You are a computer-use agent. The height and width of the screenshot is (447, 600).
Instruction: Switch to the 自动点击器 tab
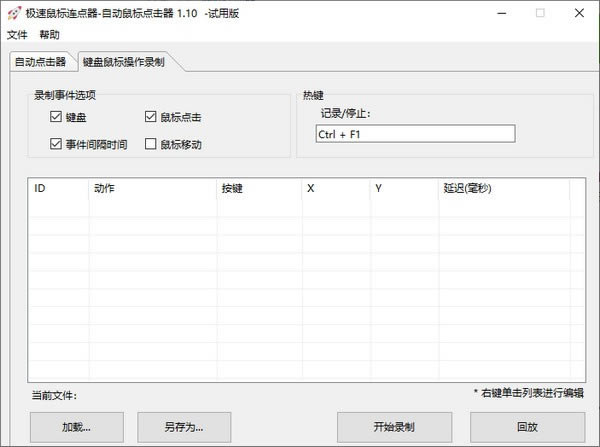40,62
